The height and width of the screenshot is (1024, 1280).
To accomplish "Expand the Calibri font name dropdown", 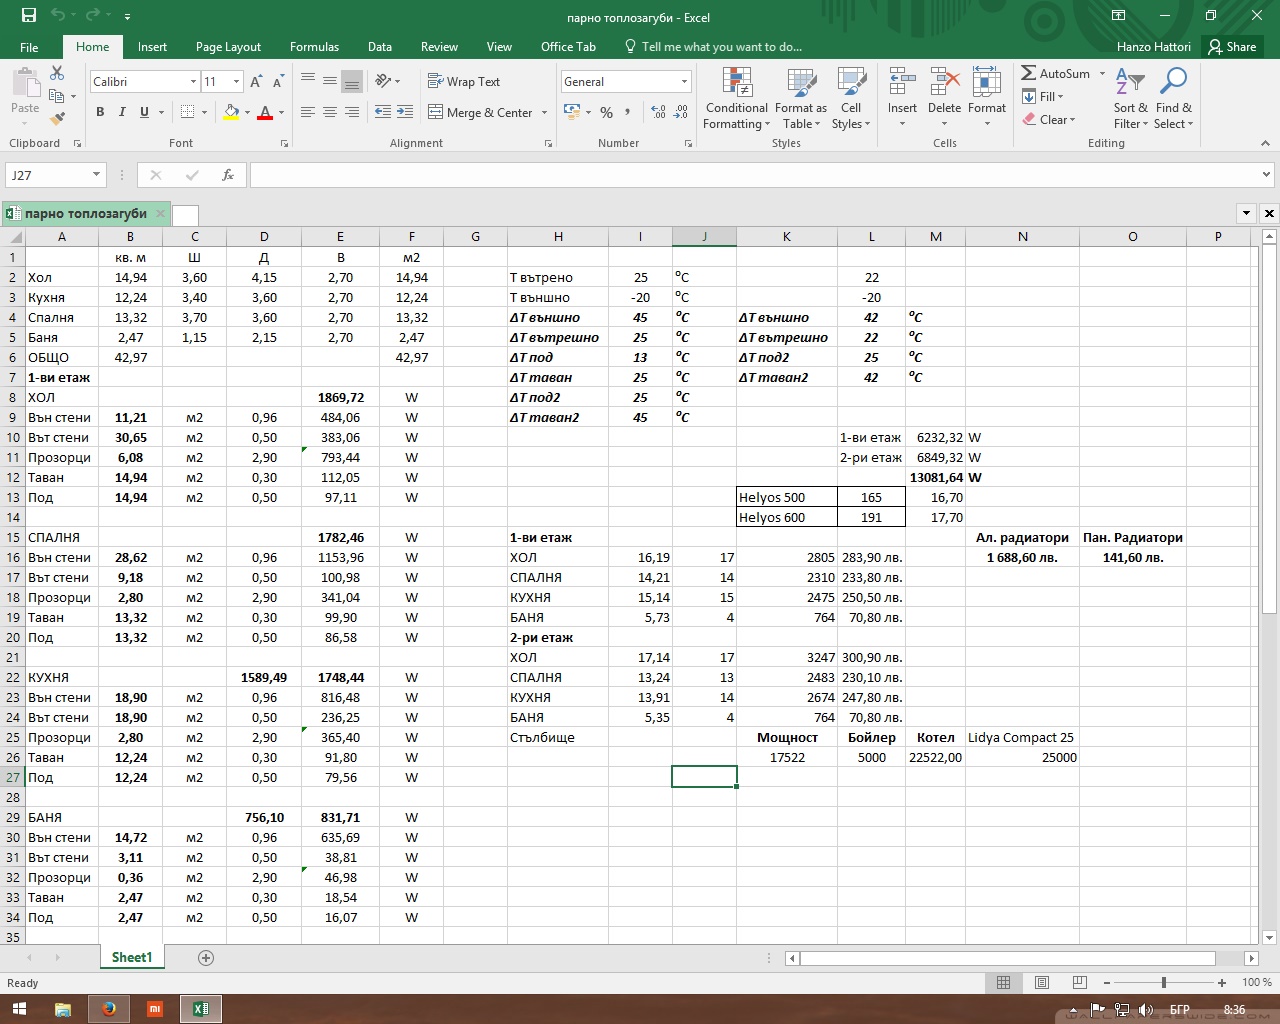I will click(x=193, y=82).
